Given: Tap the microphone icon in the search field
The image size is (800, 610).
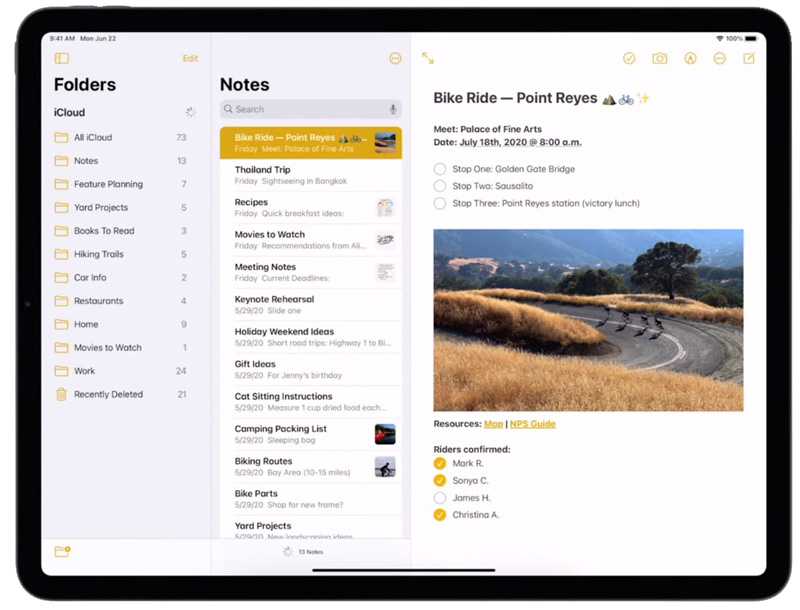Looking at the screenshot, I should pos(393,109).
